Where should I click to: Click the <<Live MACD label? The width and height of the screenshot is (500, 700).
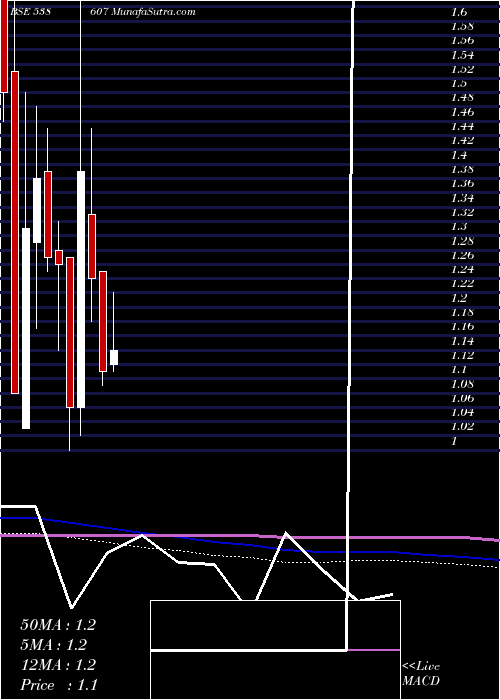[421, 673]
